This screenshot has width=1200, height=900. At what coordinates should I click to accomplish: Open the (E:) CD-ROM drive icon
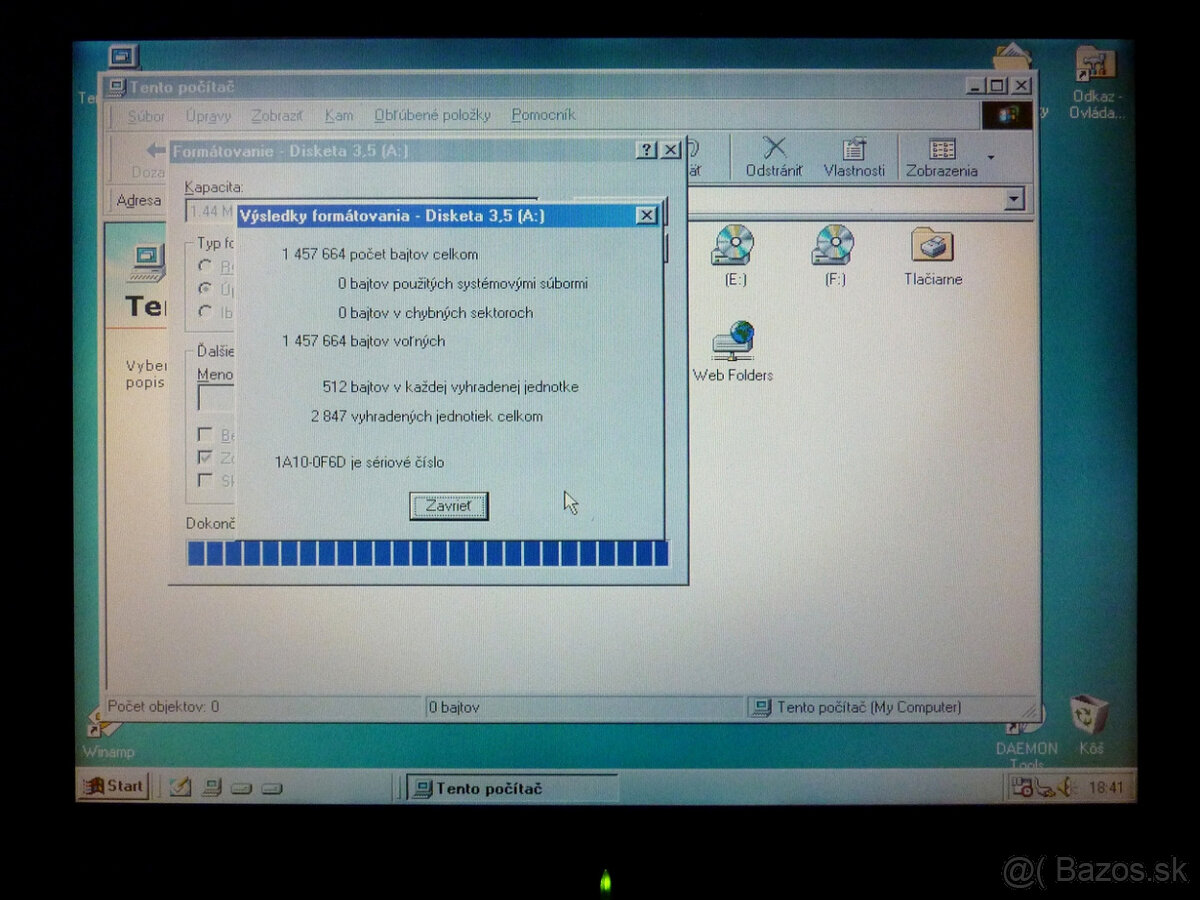(735, 247)
